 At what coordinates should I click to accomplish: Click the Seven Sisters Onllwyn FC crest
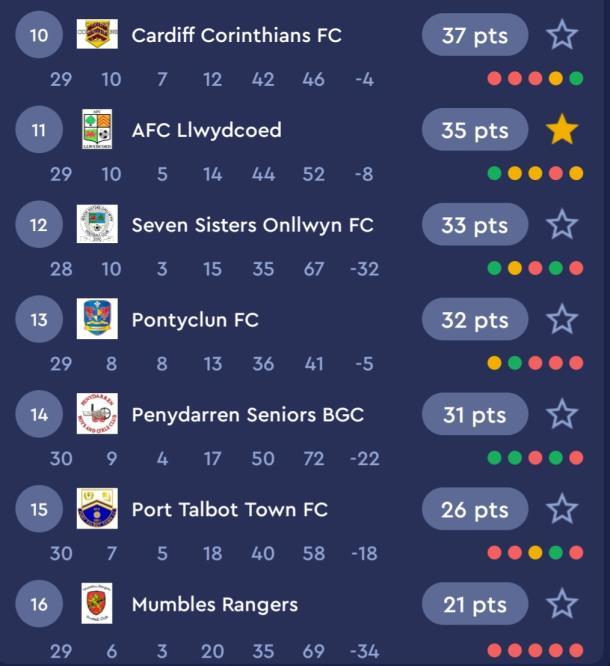[x=97, y=224]
